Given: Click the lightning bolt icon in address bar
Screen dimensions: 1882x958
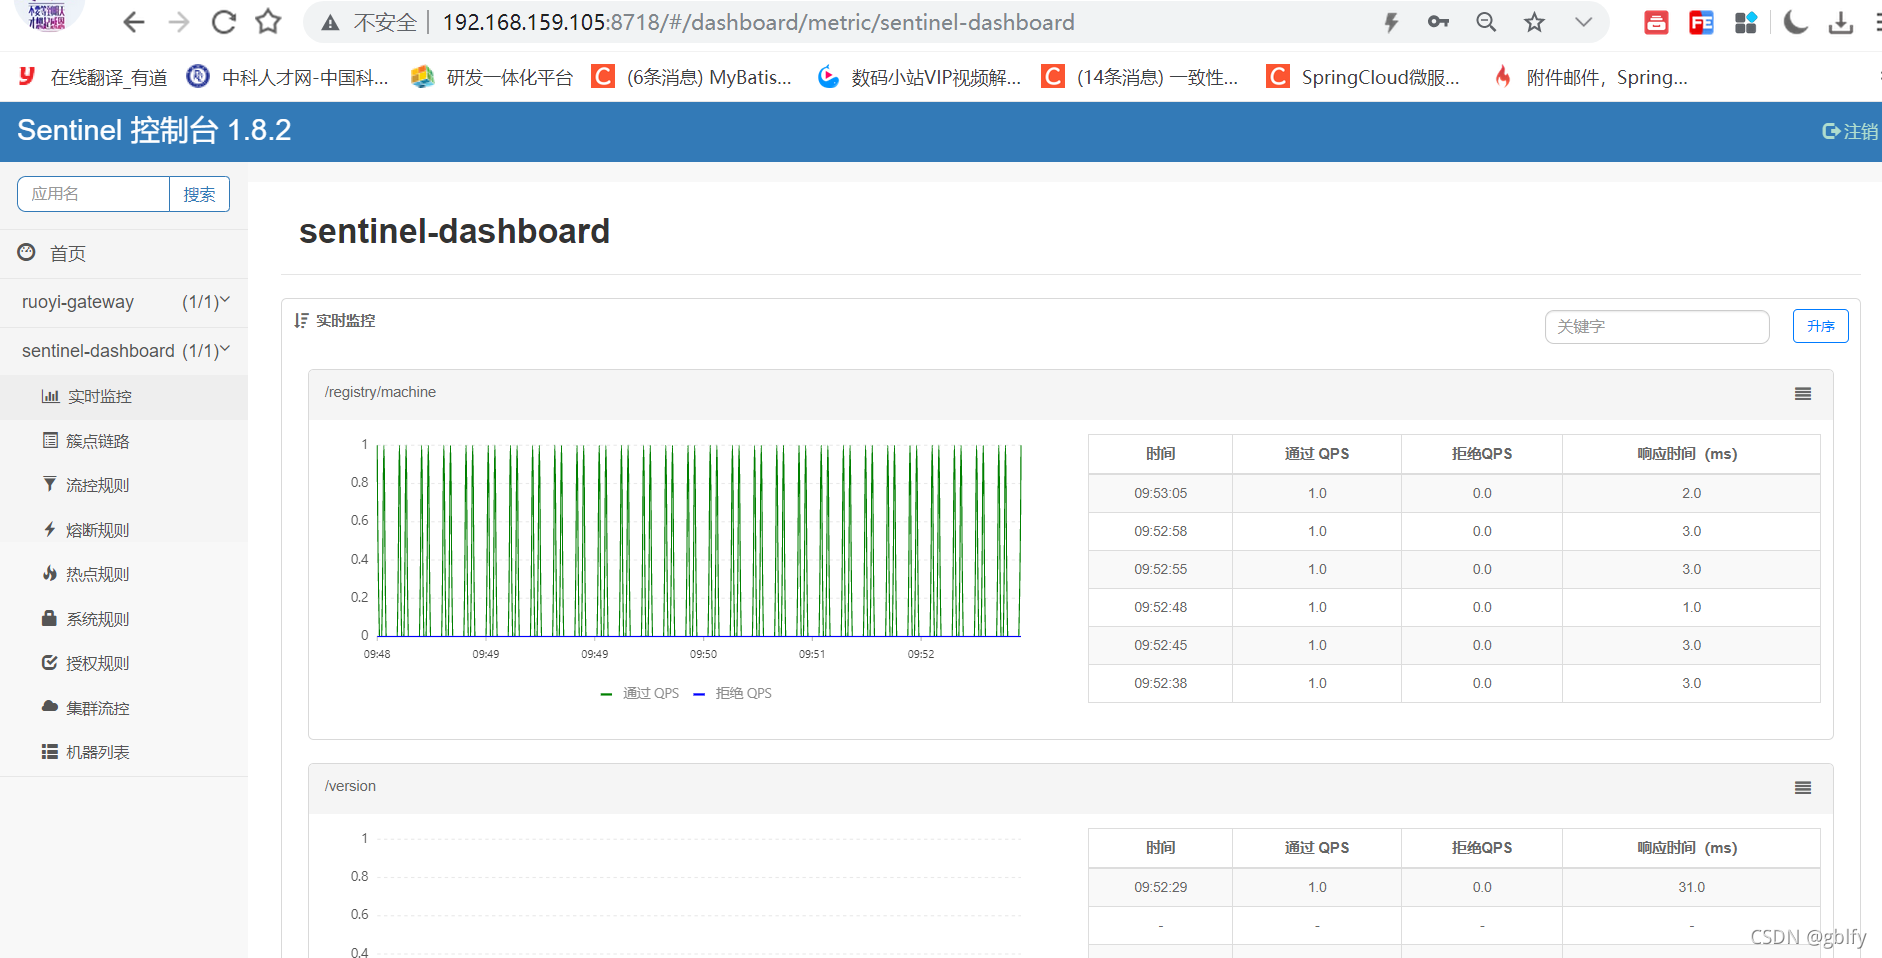Looking at the screenshot, I should pos(1391,22).
